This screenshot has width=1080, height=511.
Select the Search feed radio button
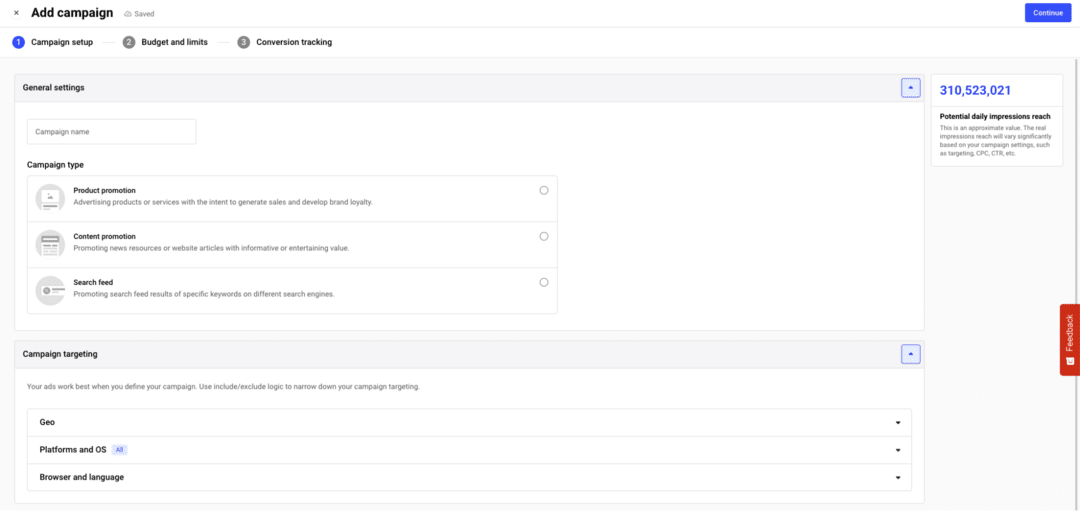(544, 282)
